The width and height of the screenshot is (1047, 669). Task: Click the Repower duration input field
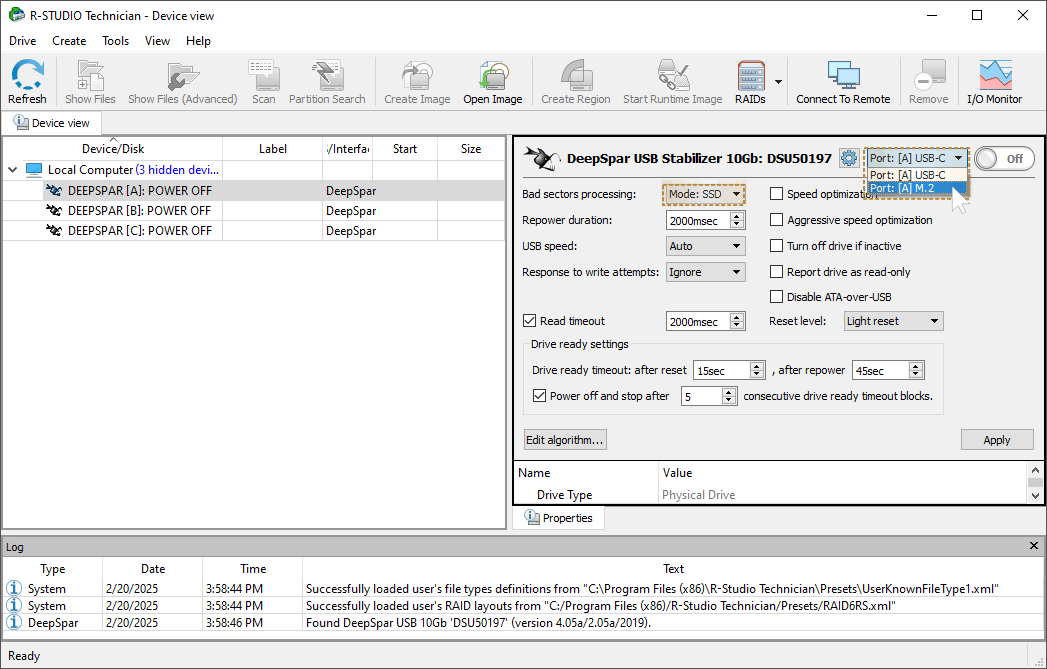pyautogui.click(x=698, y=220)
